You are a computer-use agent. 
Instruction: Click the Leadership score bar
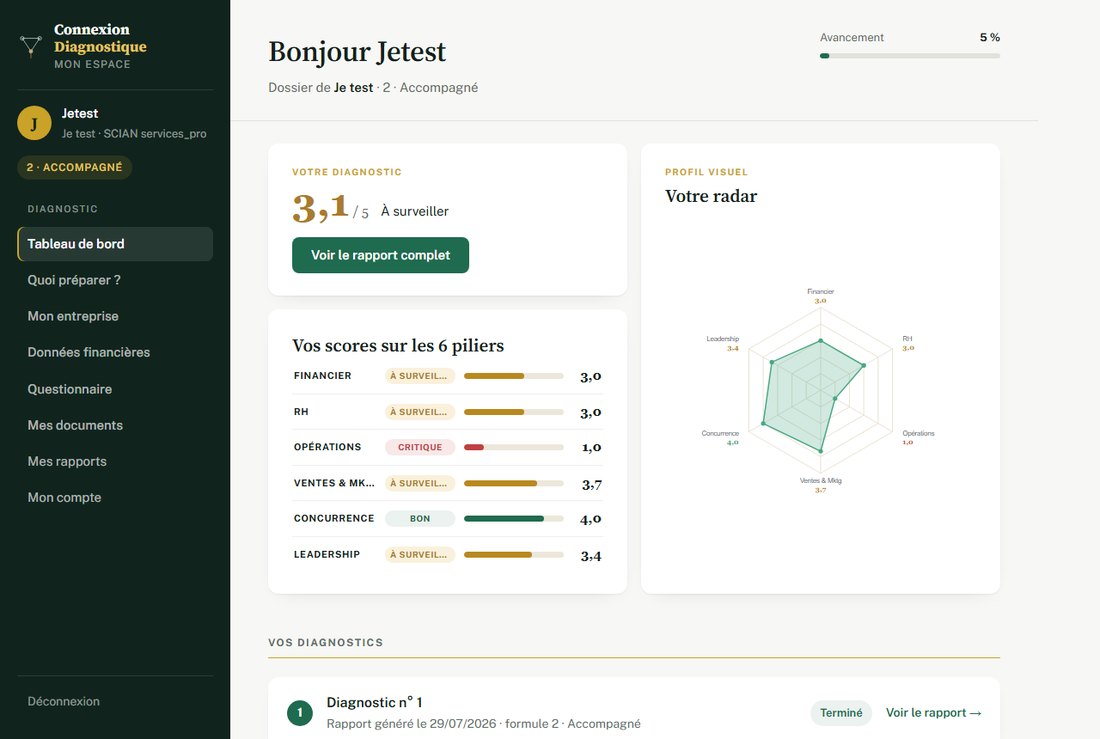point(514,554)
